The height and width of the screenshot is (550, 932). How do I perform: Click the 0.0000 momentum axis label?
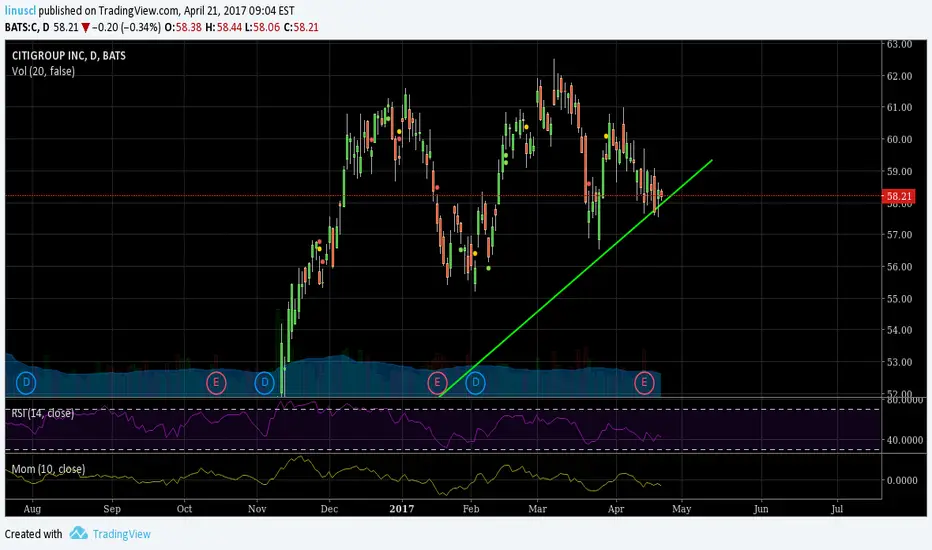click(x=902, y=480)
